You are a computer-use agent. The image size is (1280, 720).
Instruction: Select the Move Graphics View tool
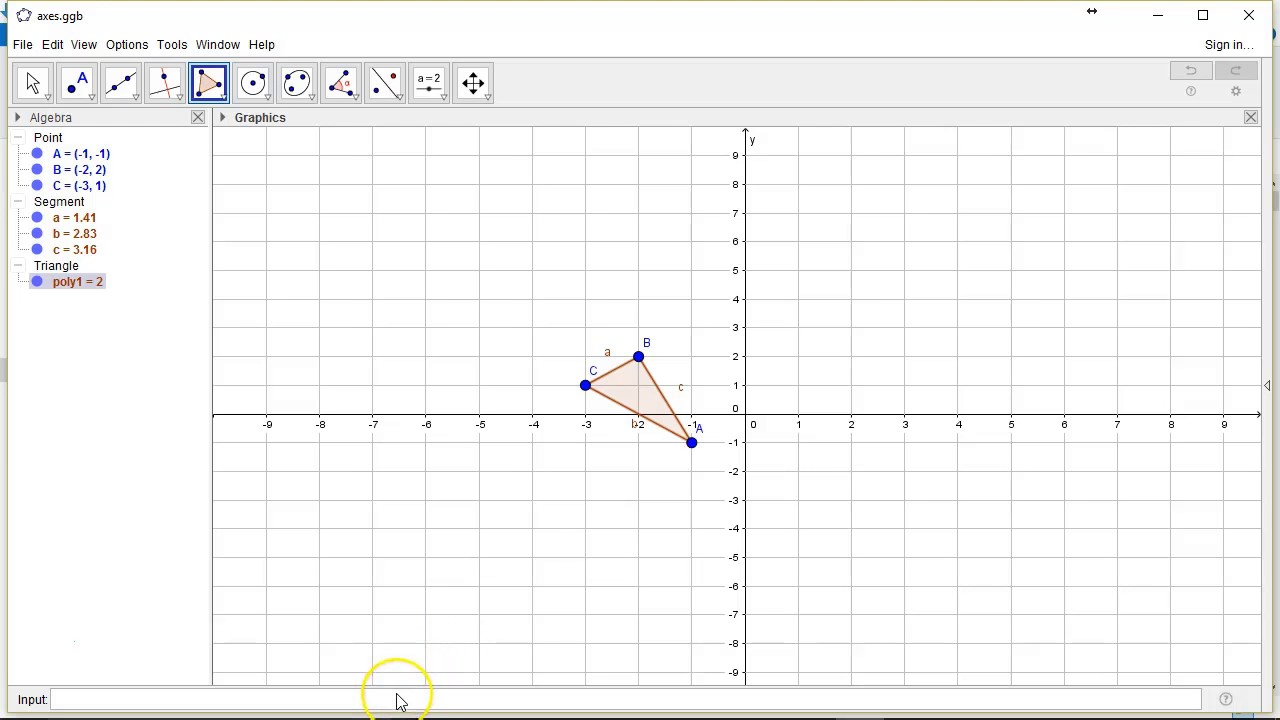(x=473, y=83)
